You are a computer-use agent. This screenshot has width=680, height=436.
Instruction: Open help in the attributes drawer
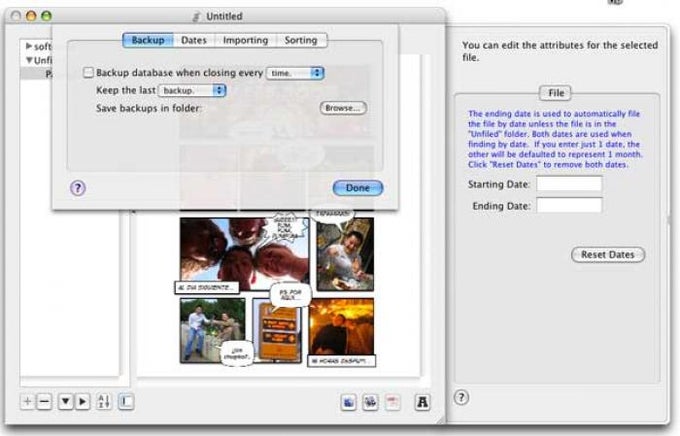(461, 397)
